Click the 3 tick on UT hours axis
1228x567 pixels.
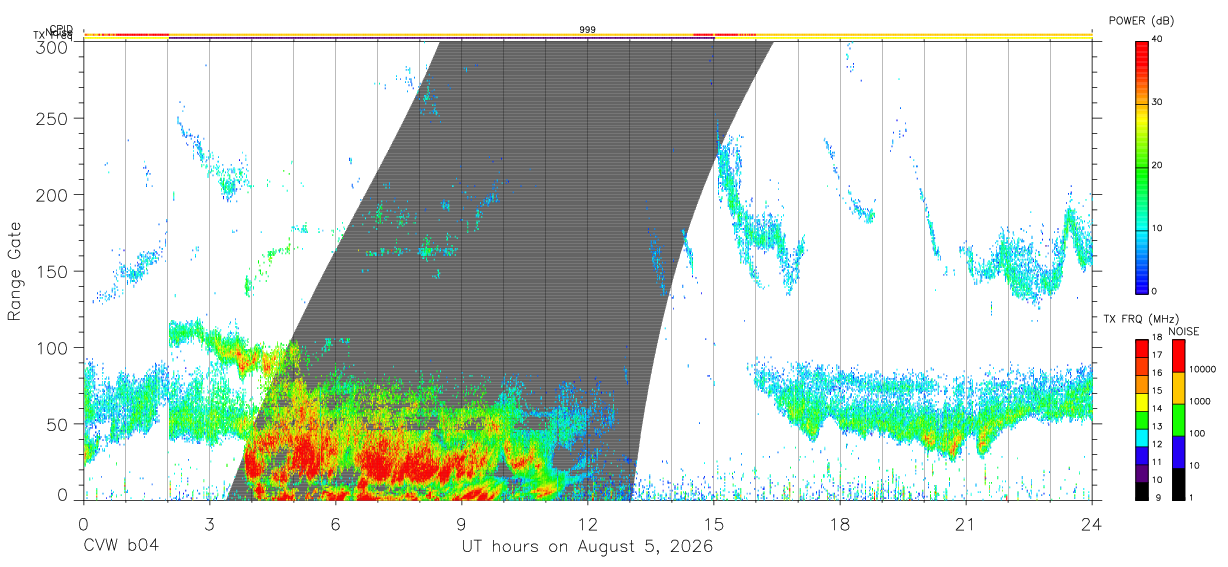(209, 523)
